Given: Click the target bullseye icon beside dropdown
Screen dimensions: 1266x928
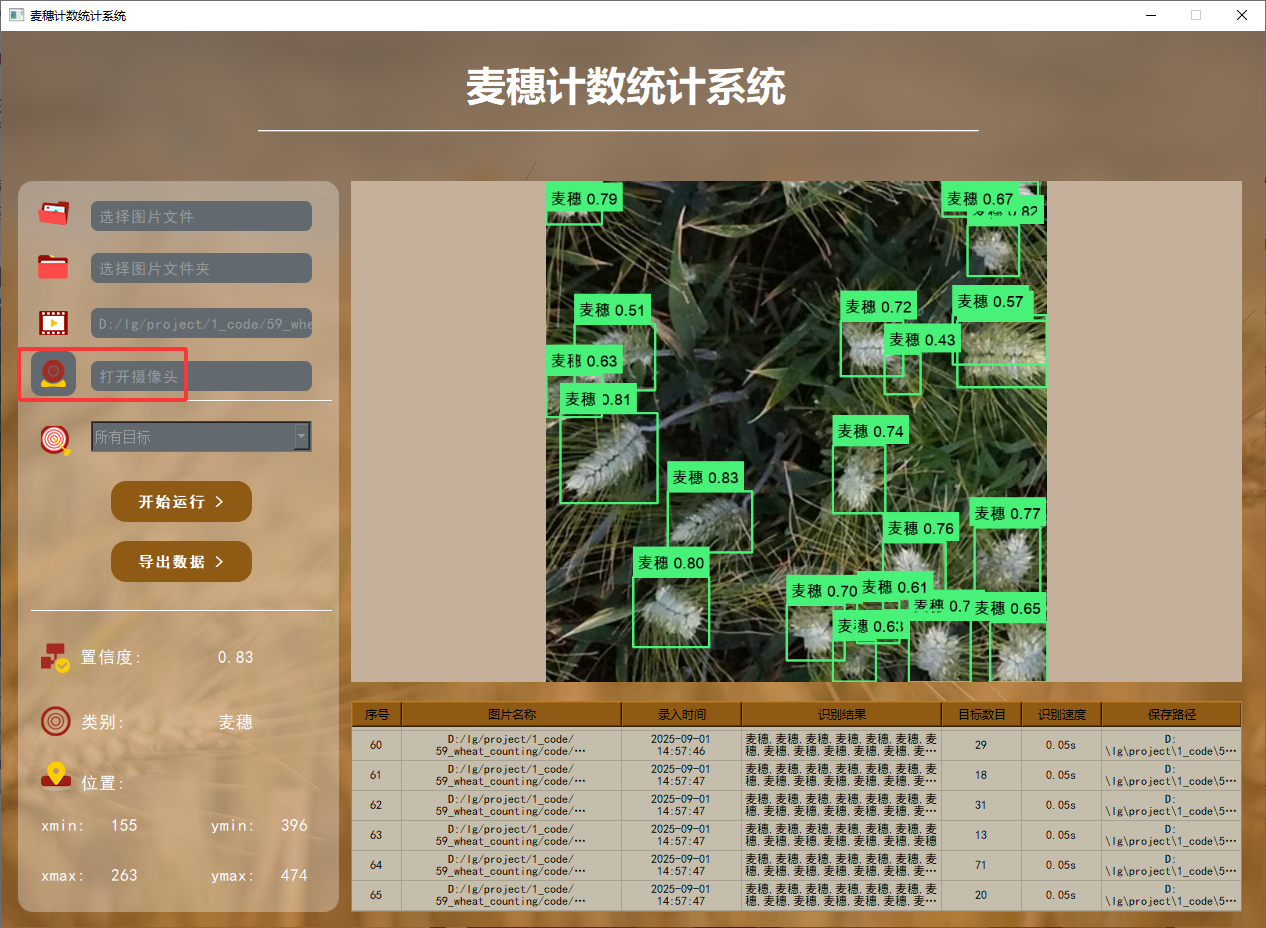Looking at the screenshot, I should 56,439.
